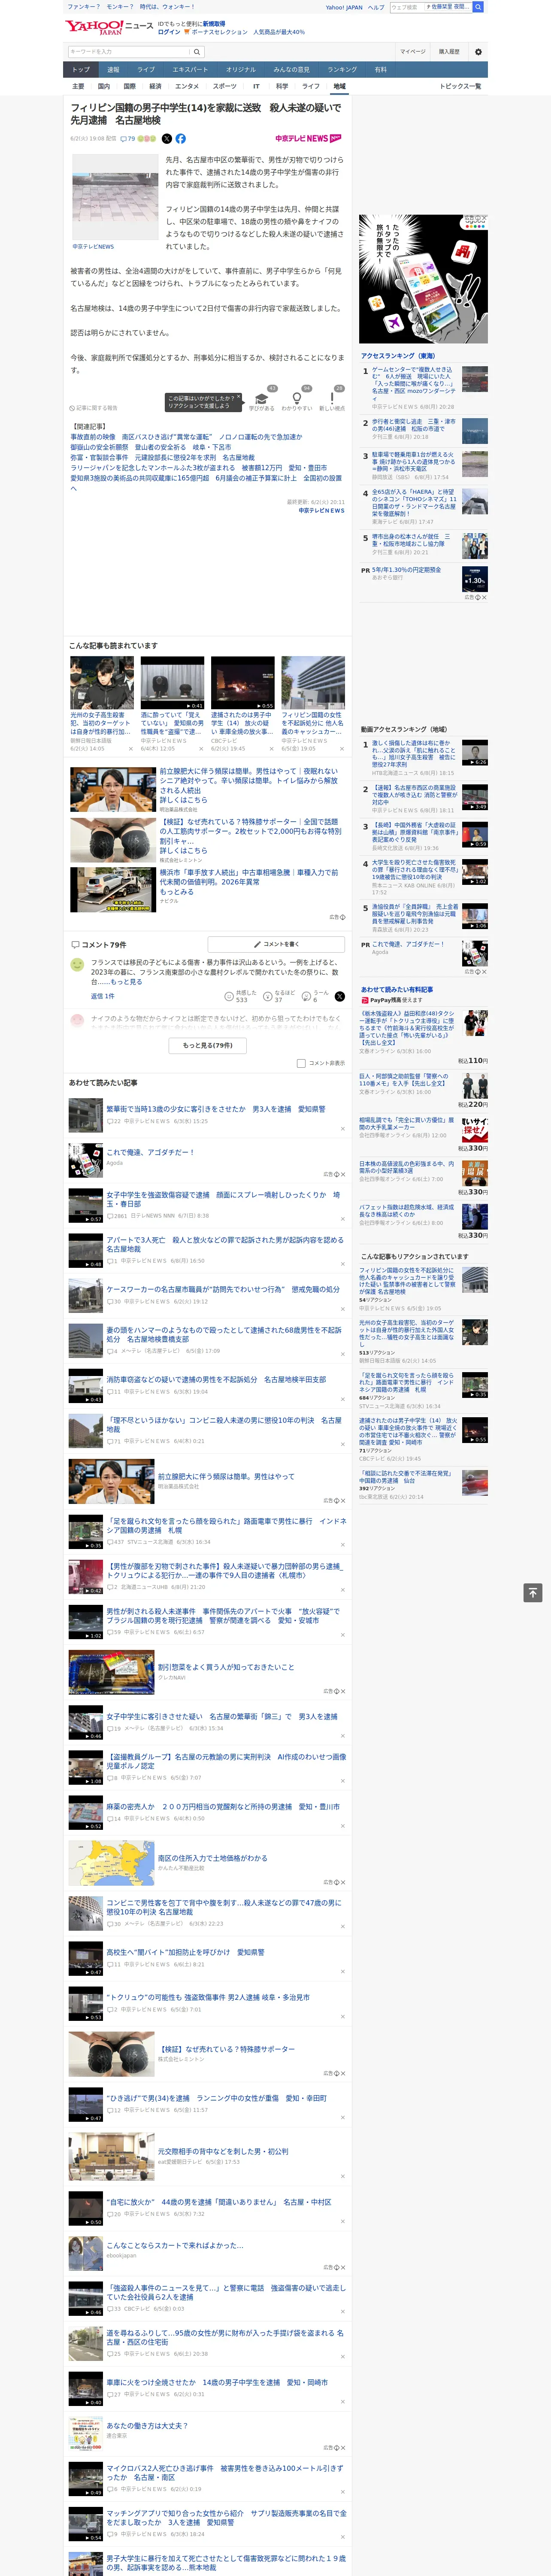
Task: Open the スポーツ category
Action: coord(225,86)
